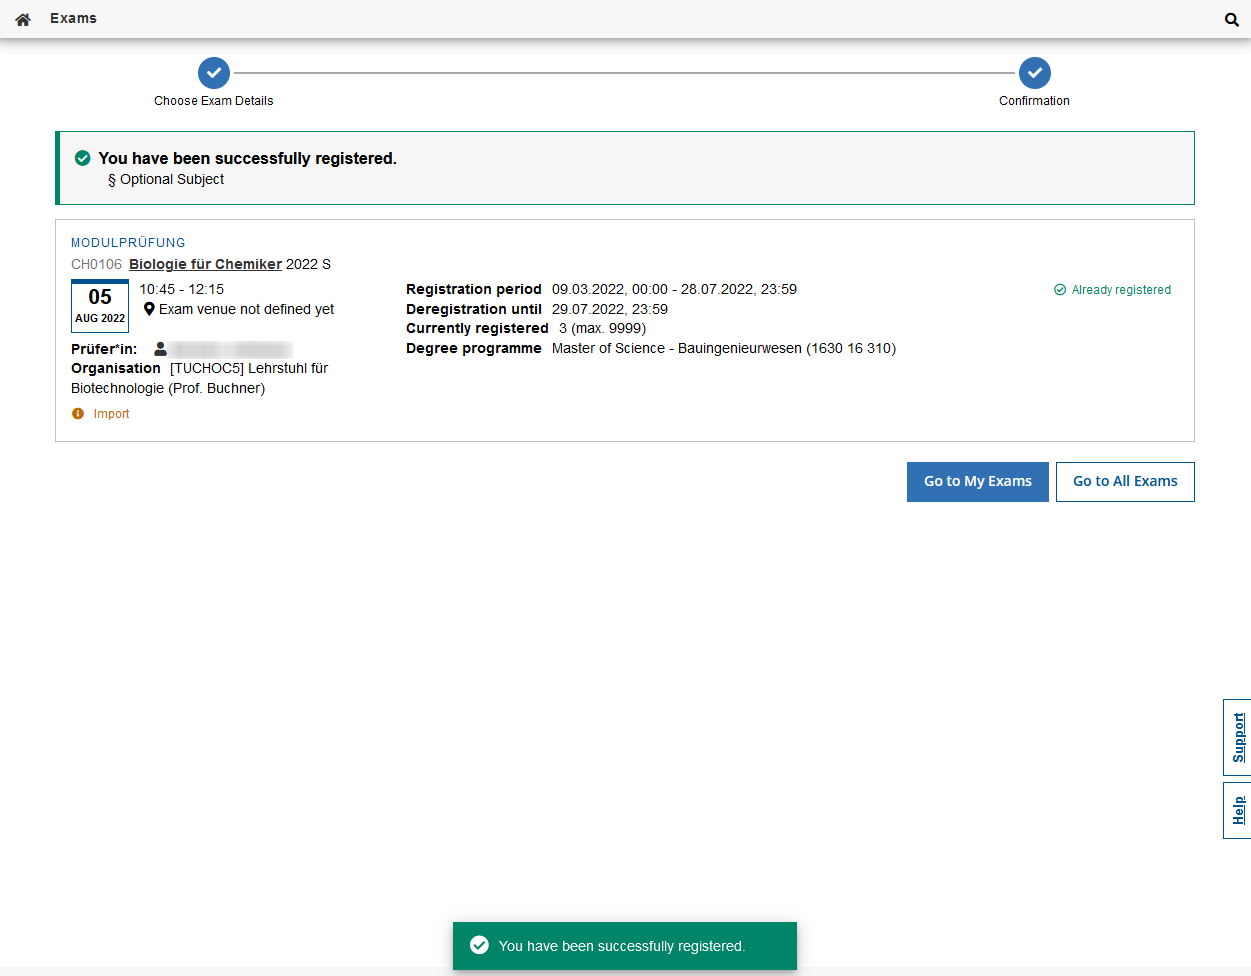This screenshot has width=1251, height=976.
Task: Open the Support side tab
Action: (x=1238, y=737)
